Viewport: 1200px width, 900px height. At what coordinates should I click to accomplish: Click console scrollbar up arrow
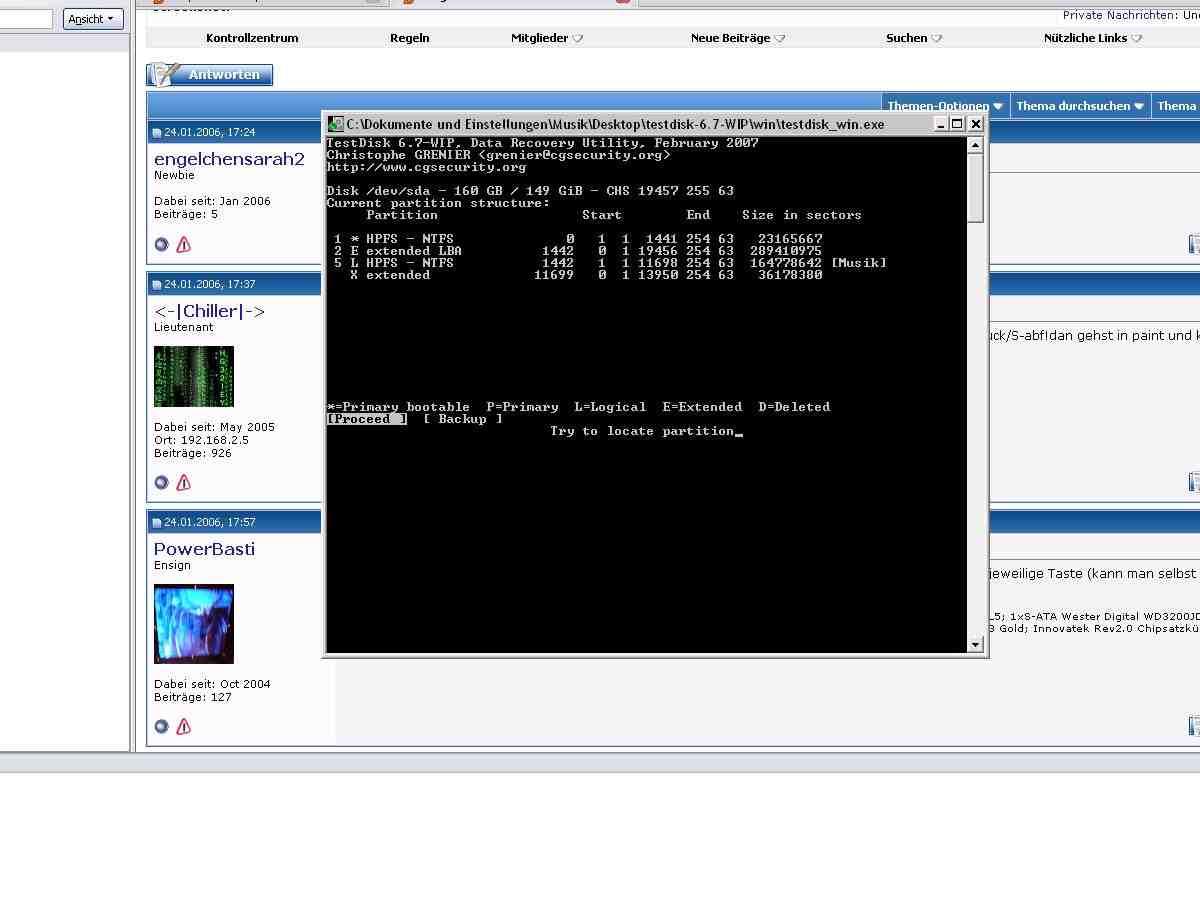[x=976, y=145]
